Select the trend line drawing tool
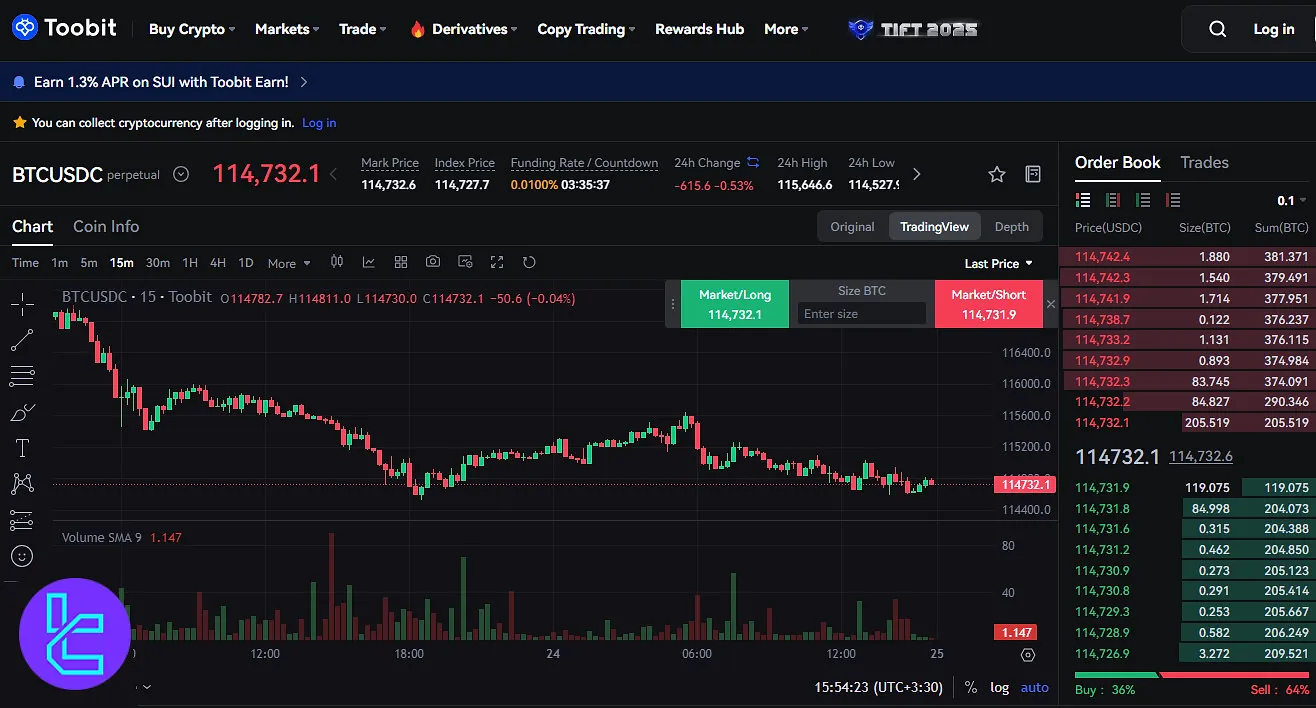This screenshot has width=1316, height=708. click(22, 340)
